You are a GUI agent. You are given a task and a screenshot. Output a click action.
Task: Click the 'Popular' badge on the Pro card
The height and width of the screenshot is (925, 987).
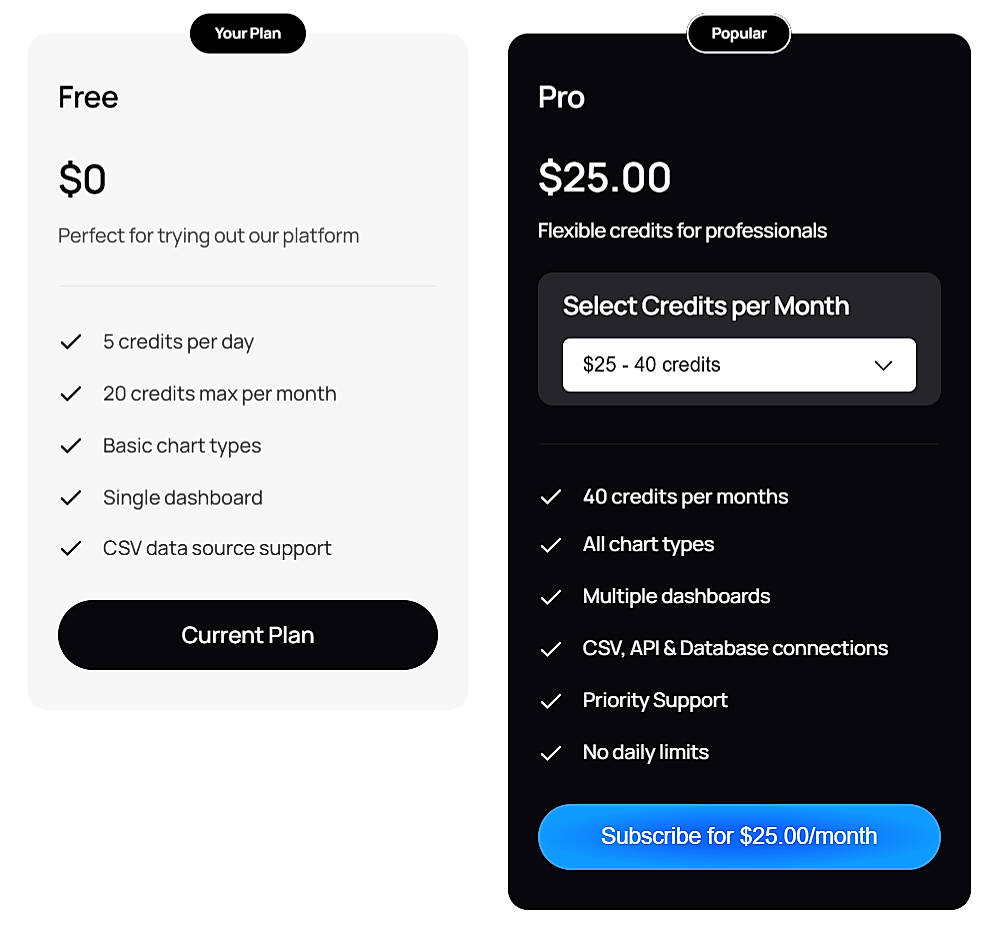tap(738, 33)
